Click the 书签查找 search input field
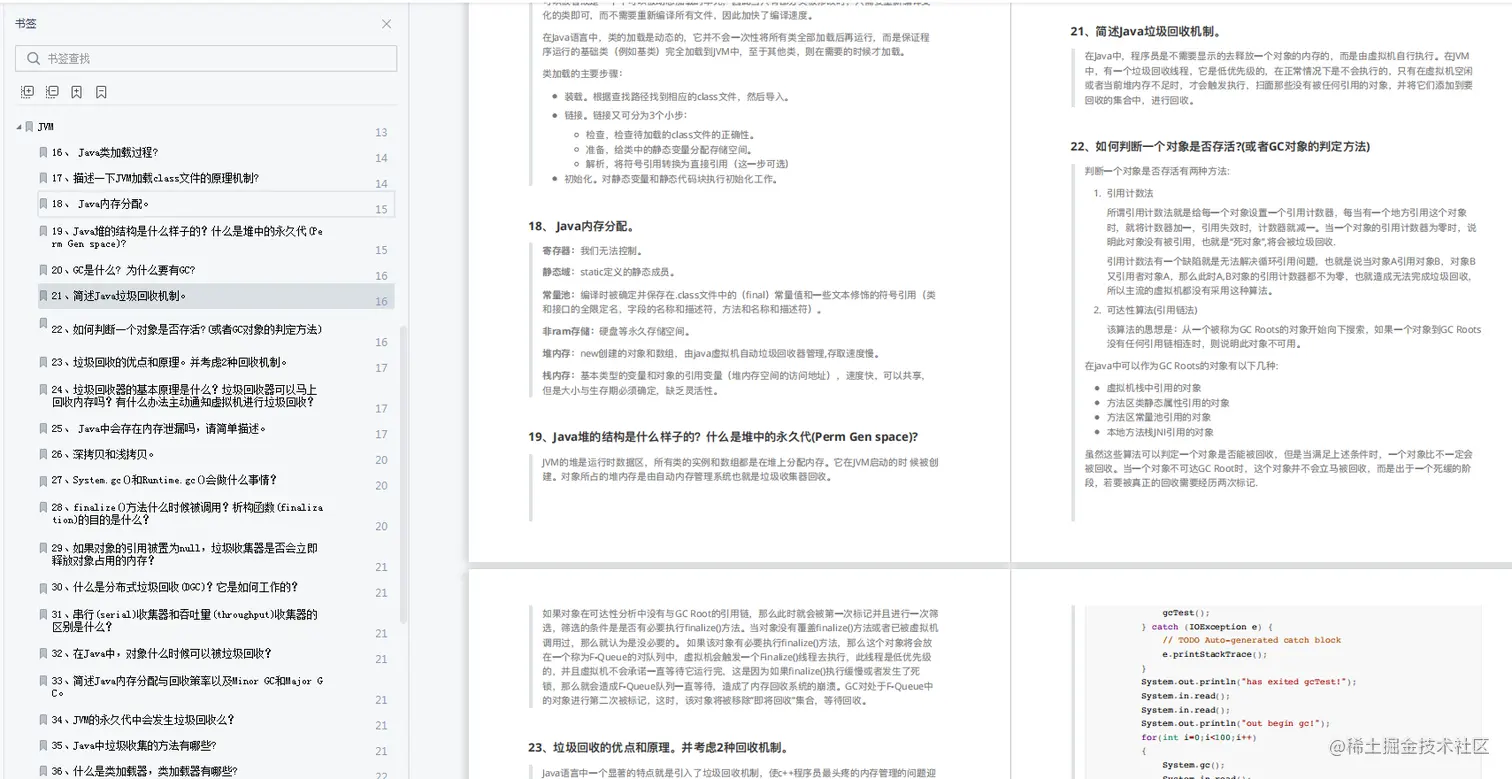The height and width of the screenshot is (779, 1512). tap(200, 59)
